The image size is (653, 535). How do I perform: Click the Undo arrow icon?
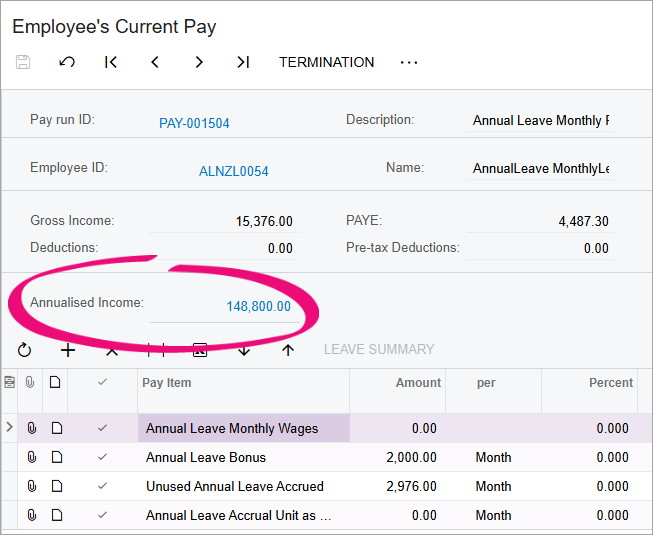(67, 62)
